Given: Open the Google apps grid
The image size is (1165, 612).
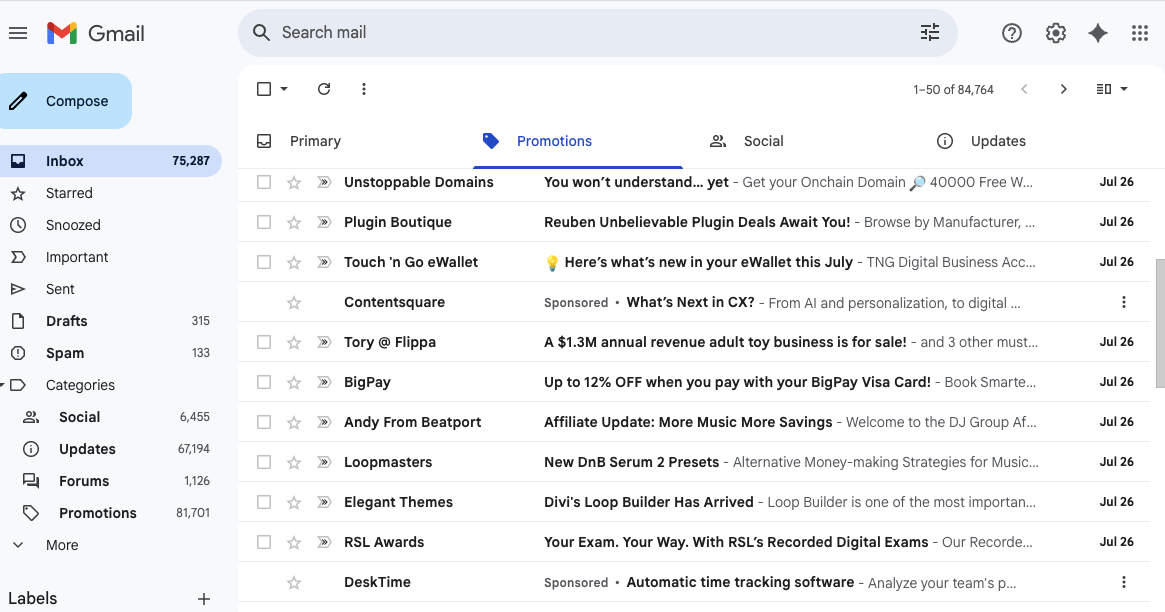Looking at the screenshot, I should click(x=1140, y=33).
